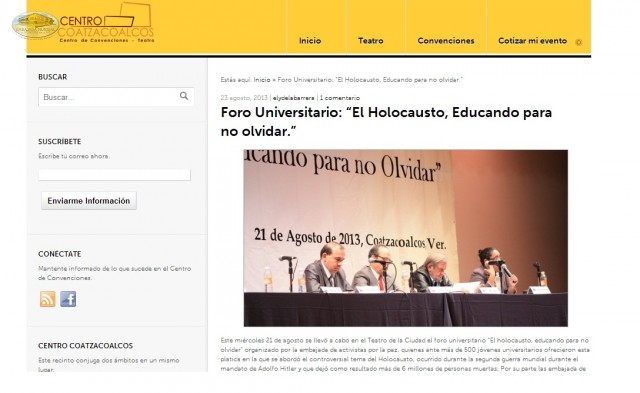Open the 1 comentario link

click(x=340, y=98)
